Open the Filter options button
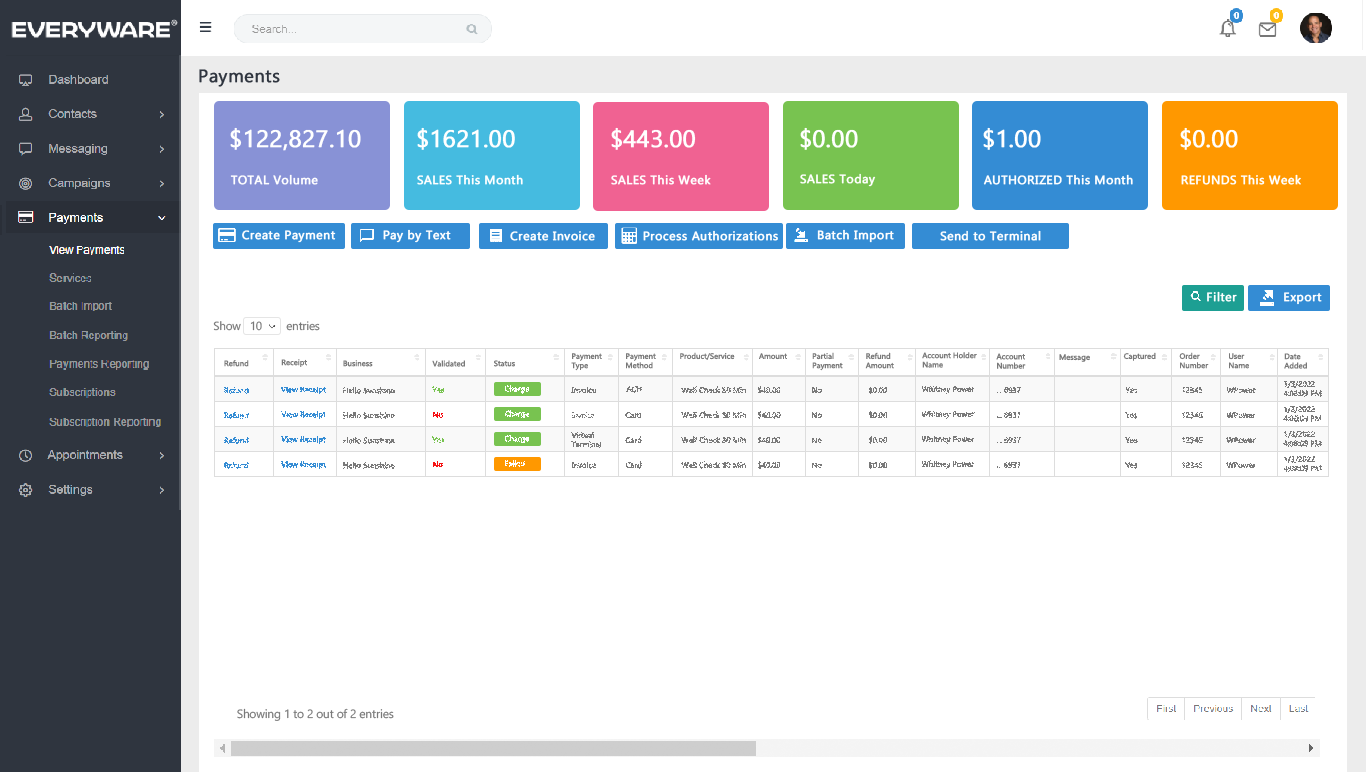The width and height of the screenshot is (1366, 772). pyautogui.click(x=1212, y=297)
